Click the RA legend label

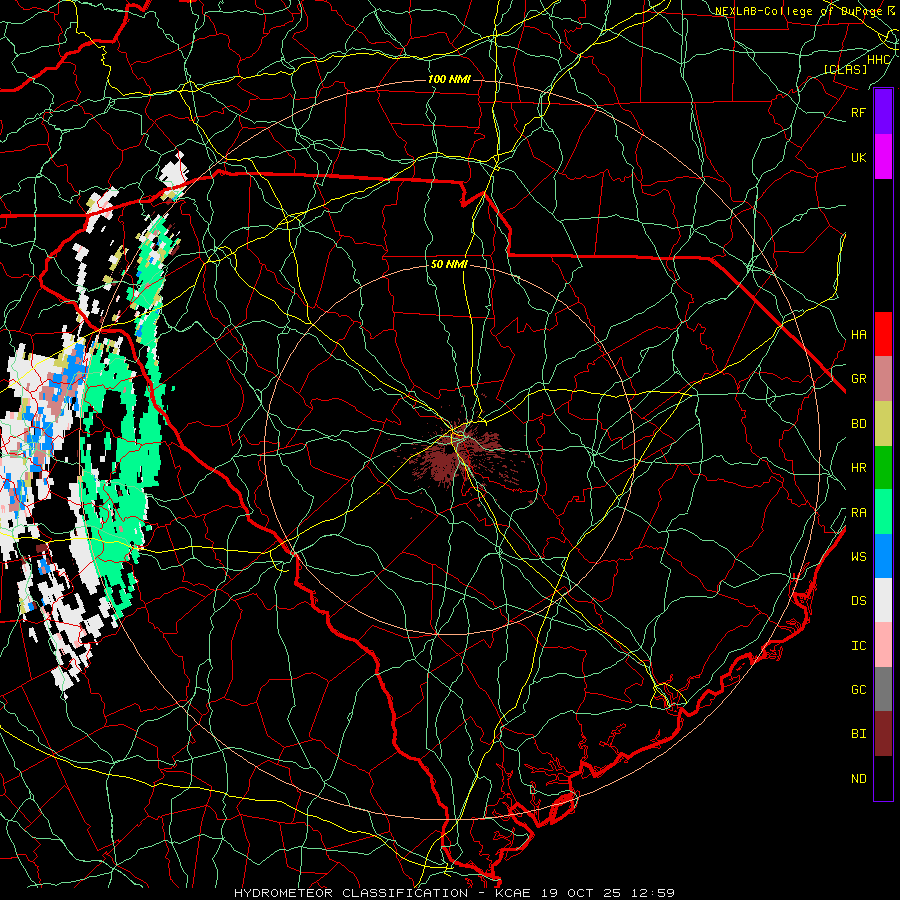[x=858, y=513]
